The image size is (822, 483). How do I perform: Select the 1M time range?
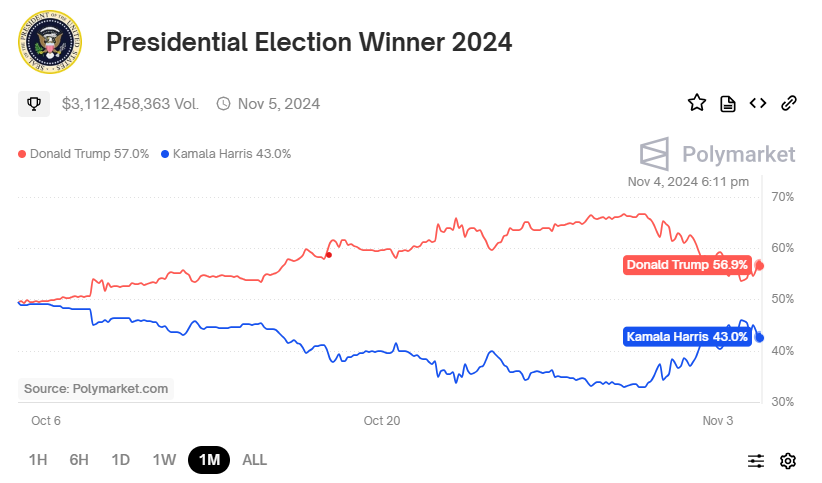tap(209, 460)
